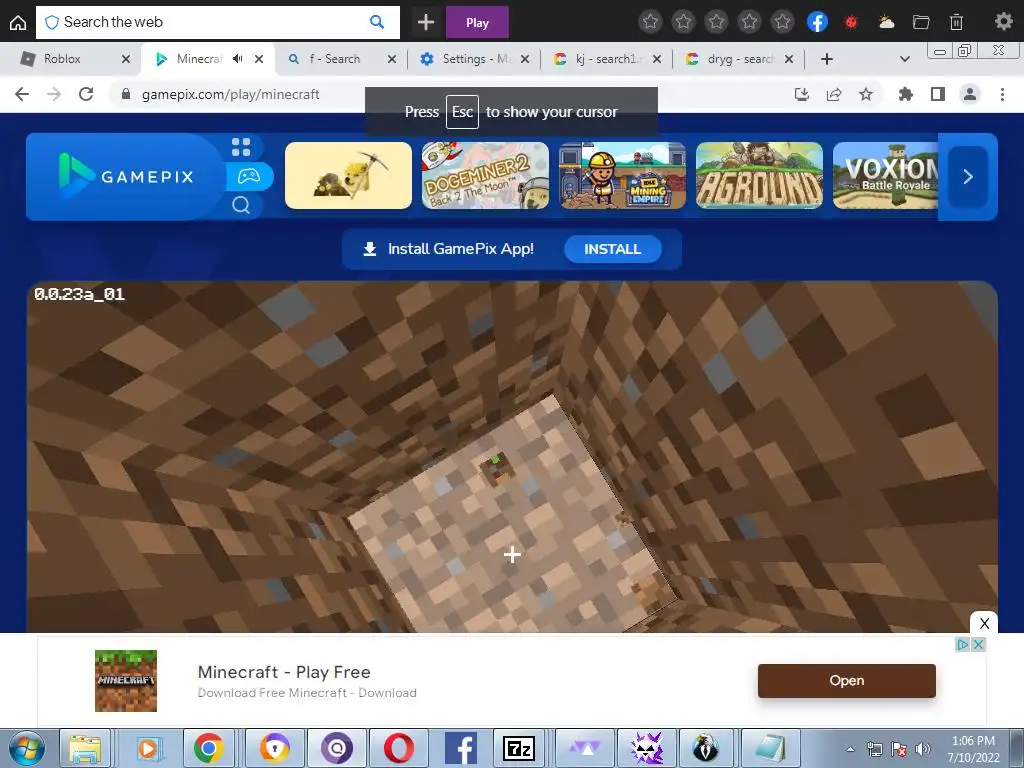The width and height of the screenshot is (1024, 768).
Task: Open the Voxiom Battle Royale thumbnail
Action: tap(886, 176)
